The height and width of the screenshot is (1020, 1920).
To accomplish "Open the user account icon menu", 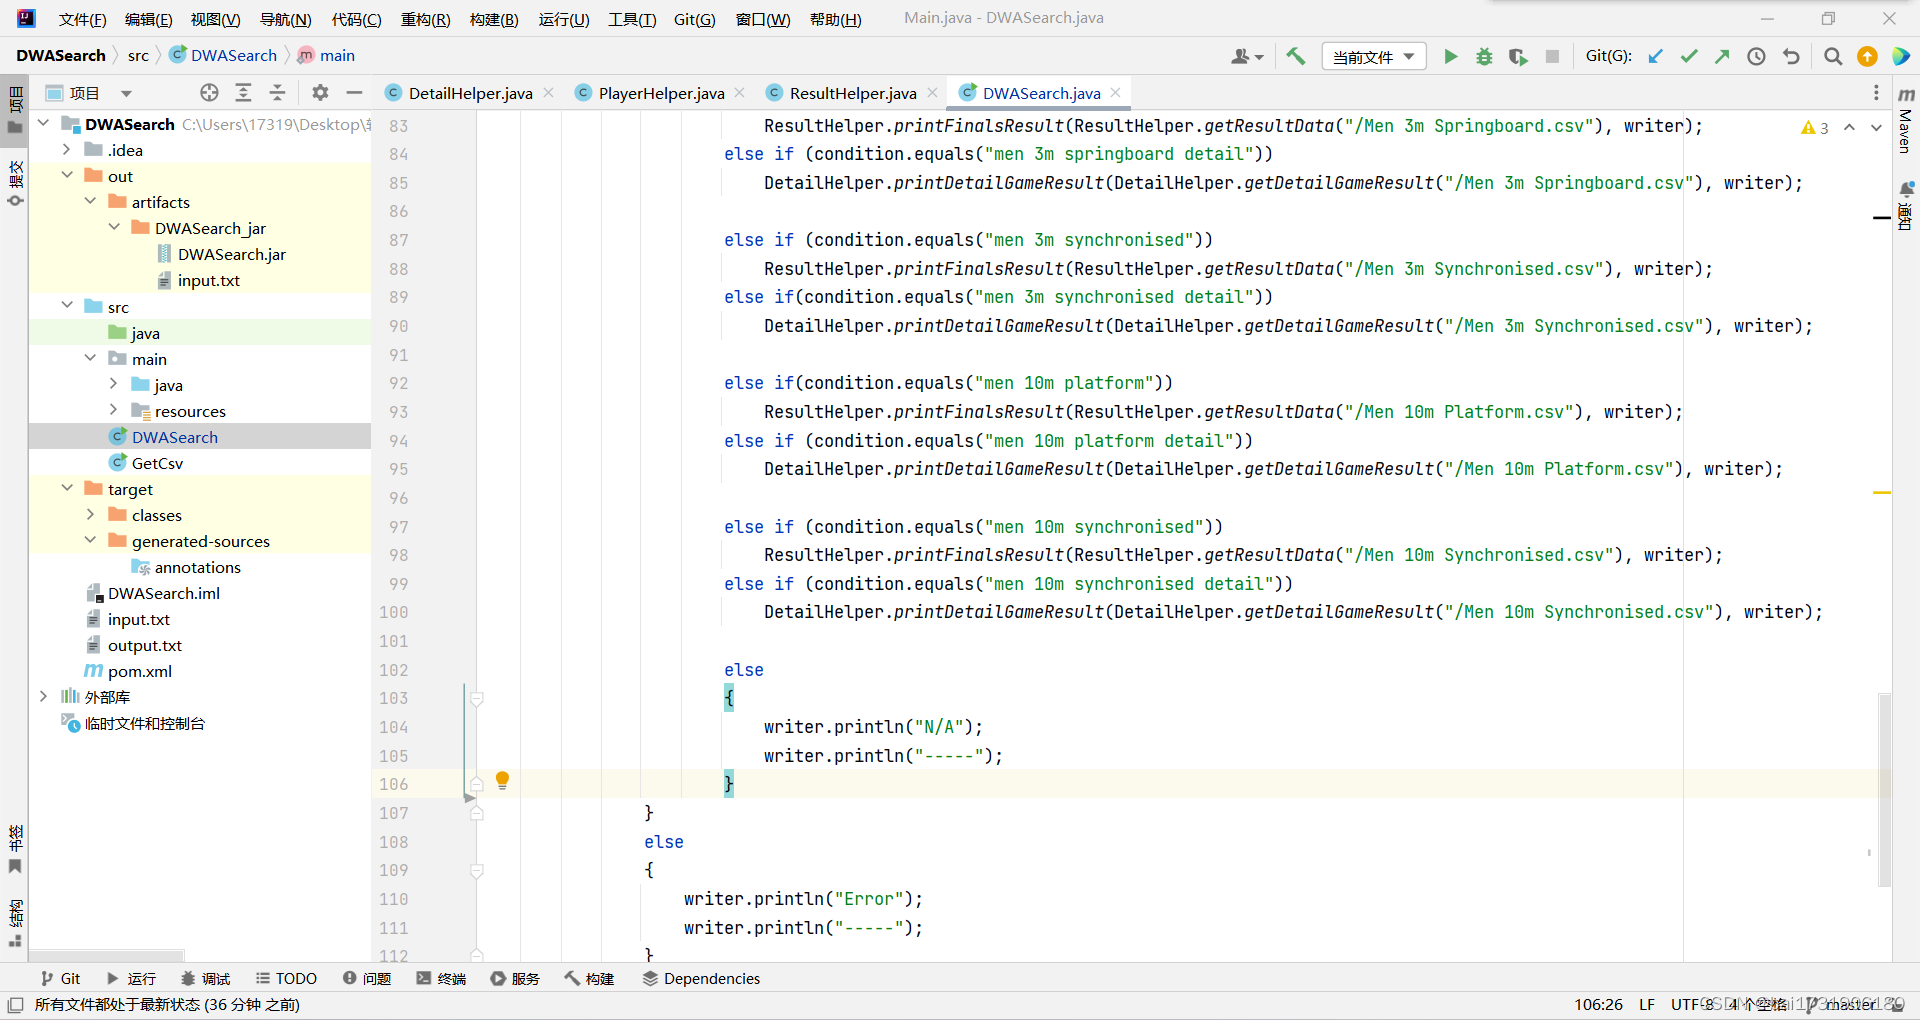I will coord(1246,56).
